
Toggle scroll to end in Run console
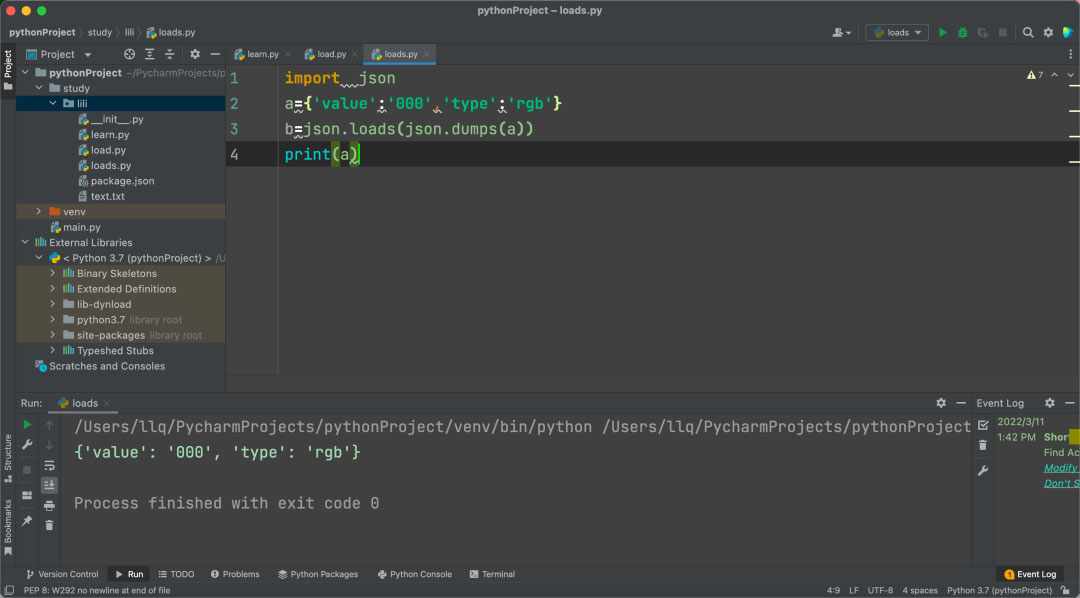49,485
